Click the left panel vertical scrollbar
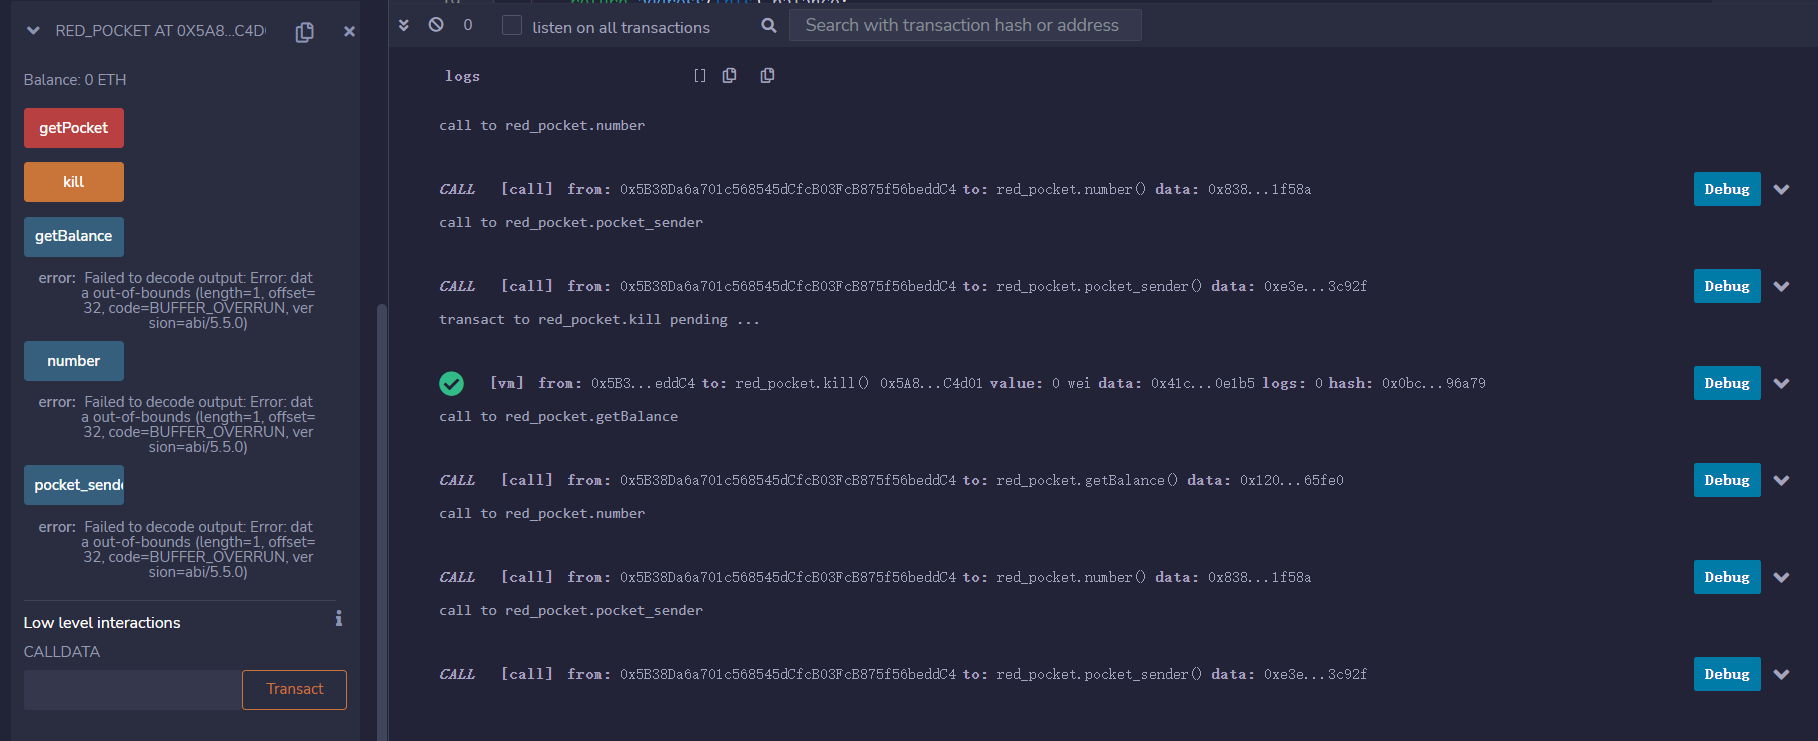Viewport: 1818px width, 741px height. tap(381, 520)
